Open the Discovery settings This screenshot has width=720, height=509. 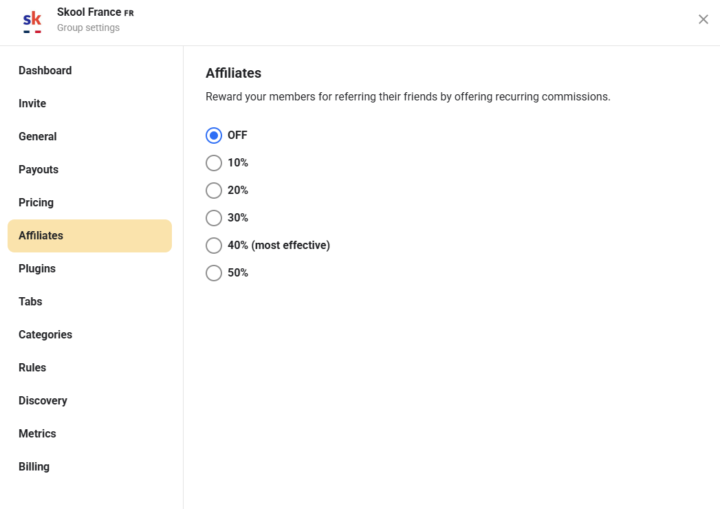(x=43, y=401)
